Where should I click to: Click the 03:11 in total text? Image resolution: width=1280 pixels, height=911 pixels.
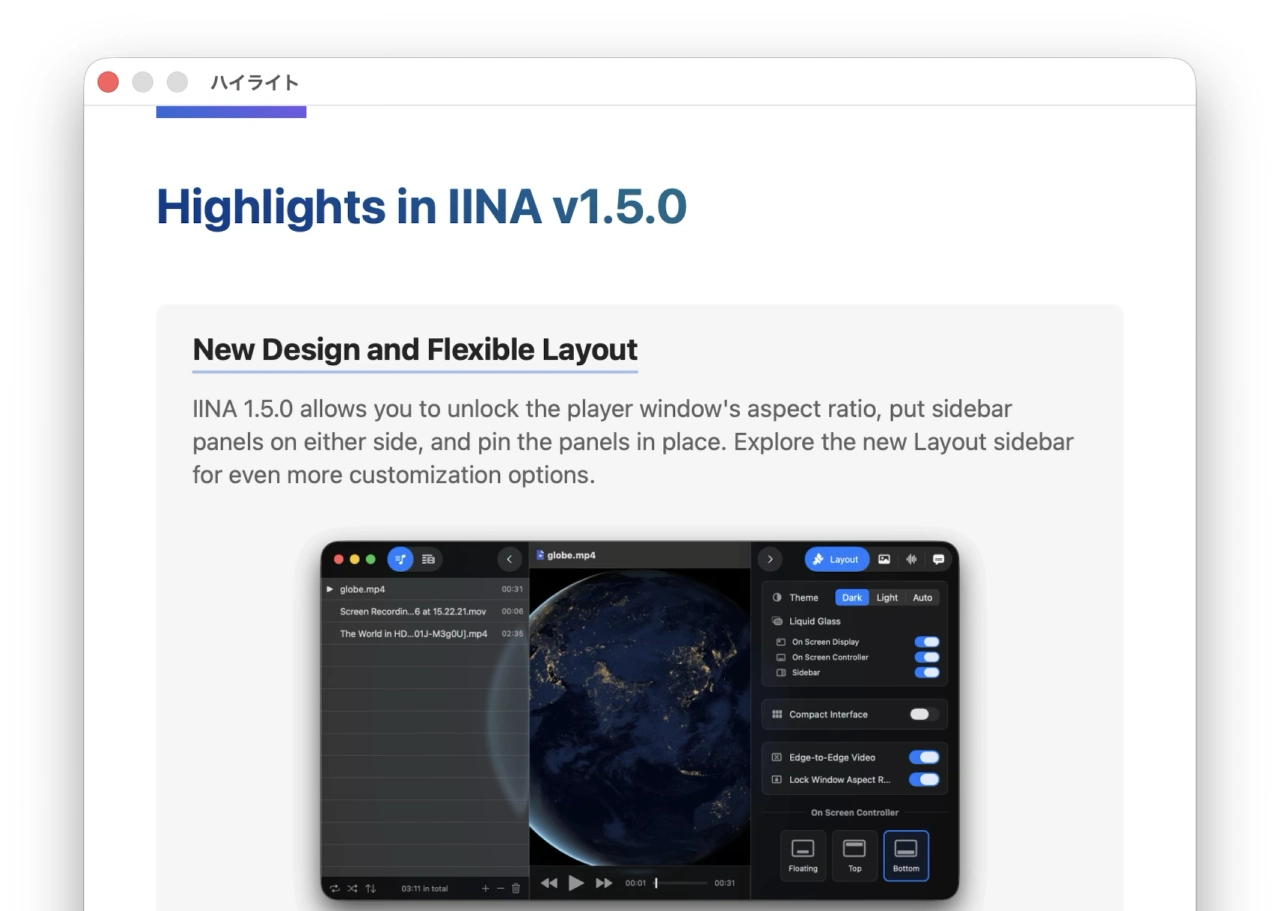[x=425, y=888]
